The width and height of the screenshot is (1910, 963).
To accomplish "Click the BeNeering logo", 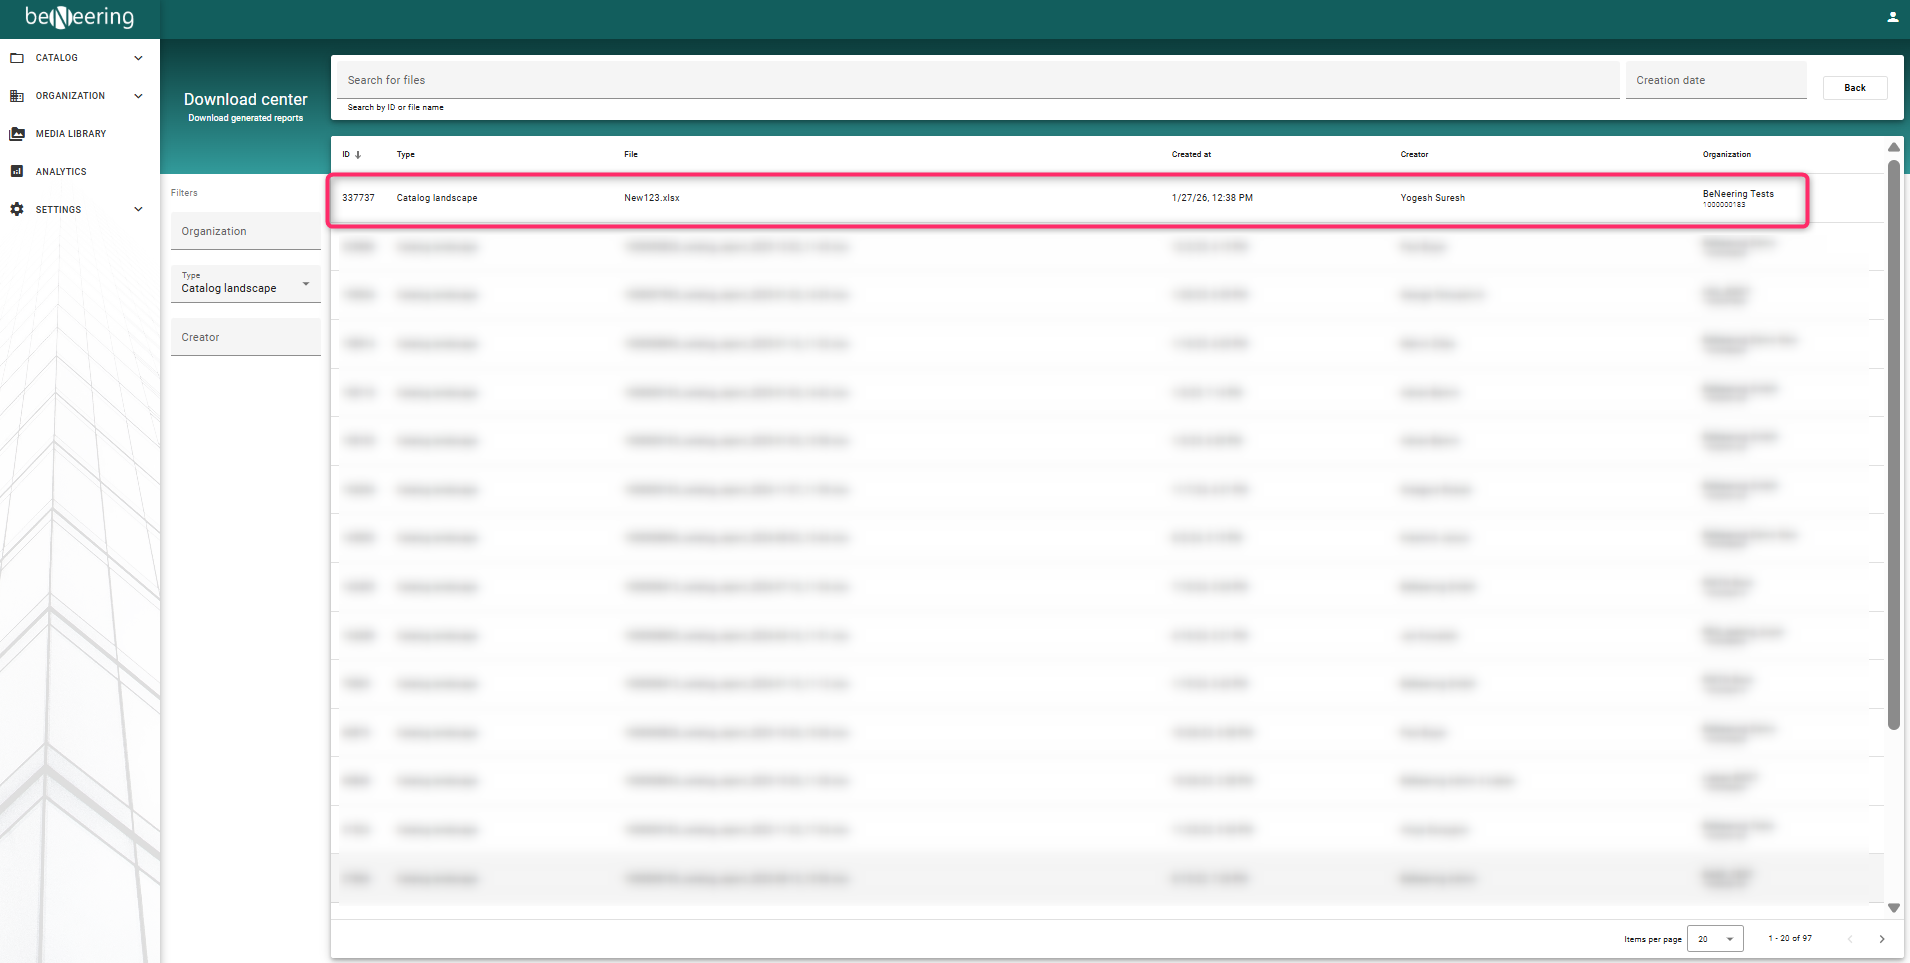I will point(79,18).
